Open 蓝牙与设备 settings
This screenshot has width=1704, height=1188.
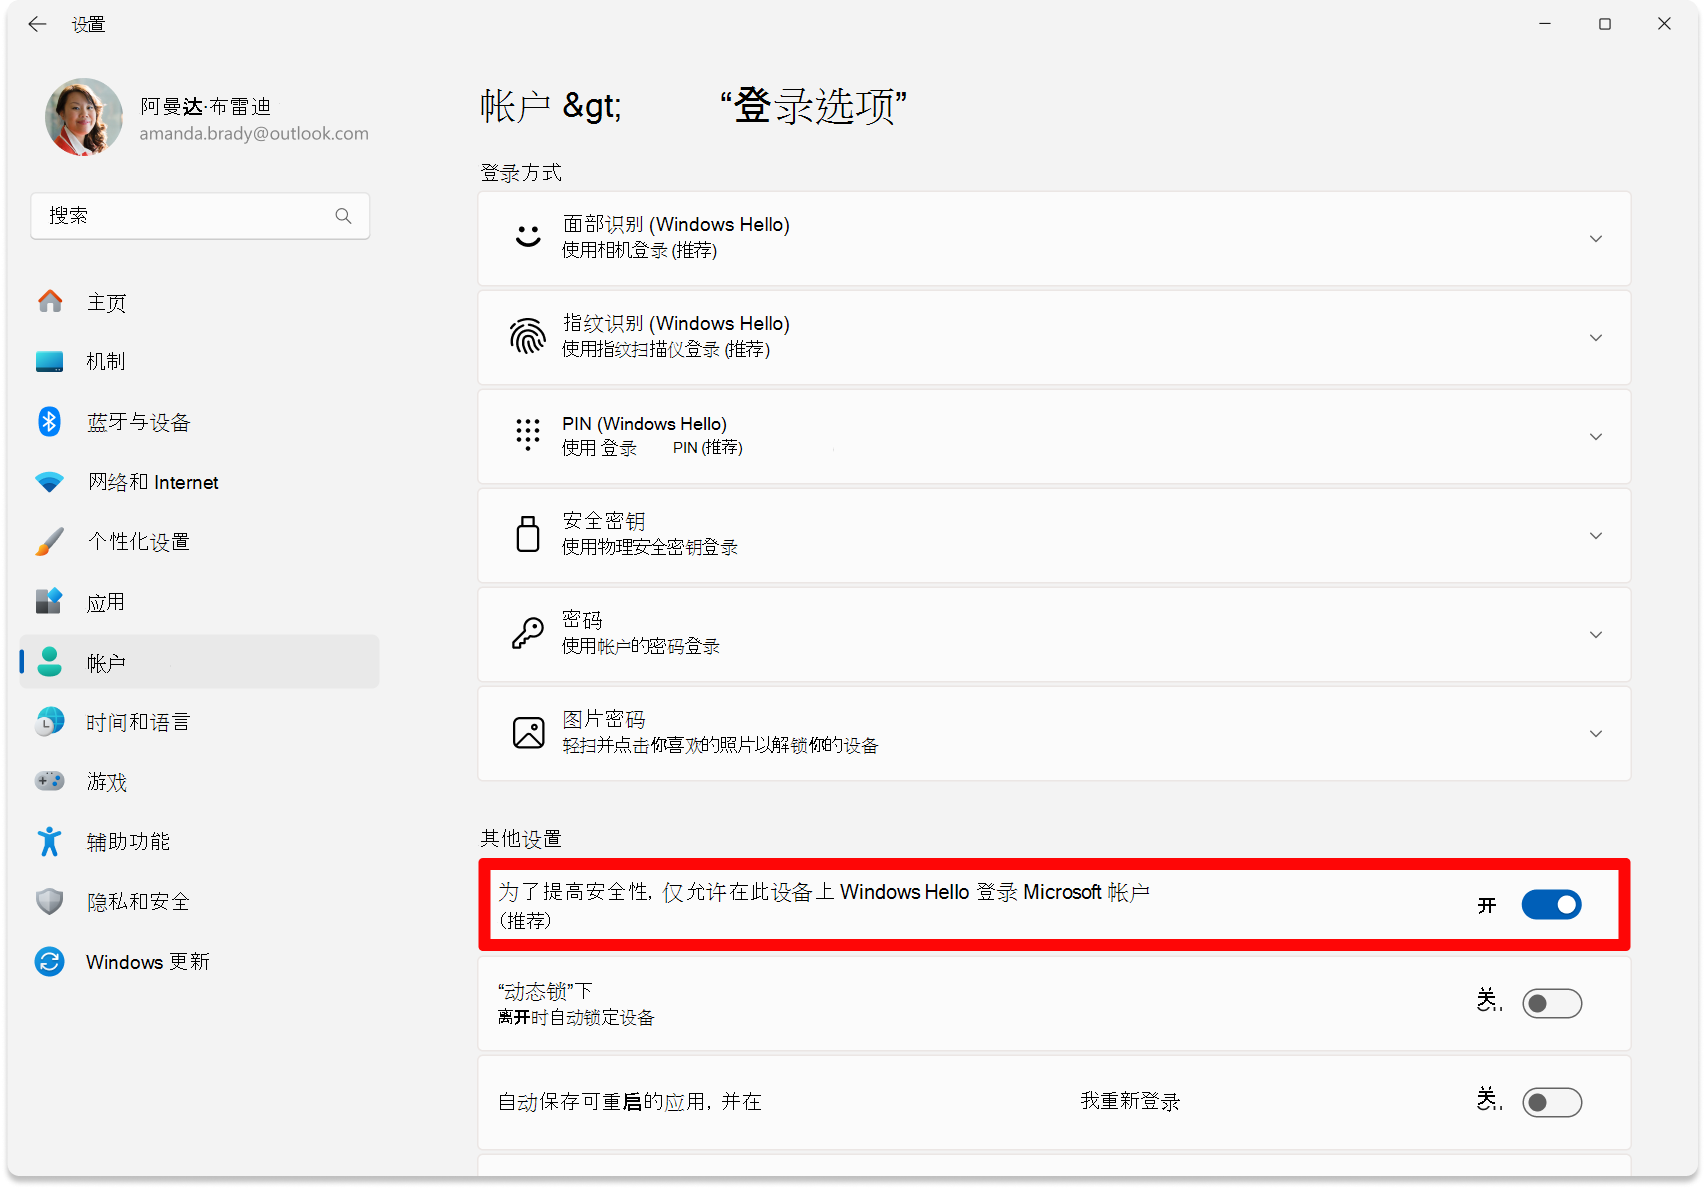[x=200, y=422]
